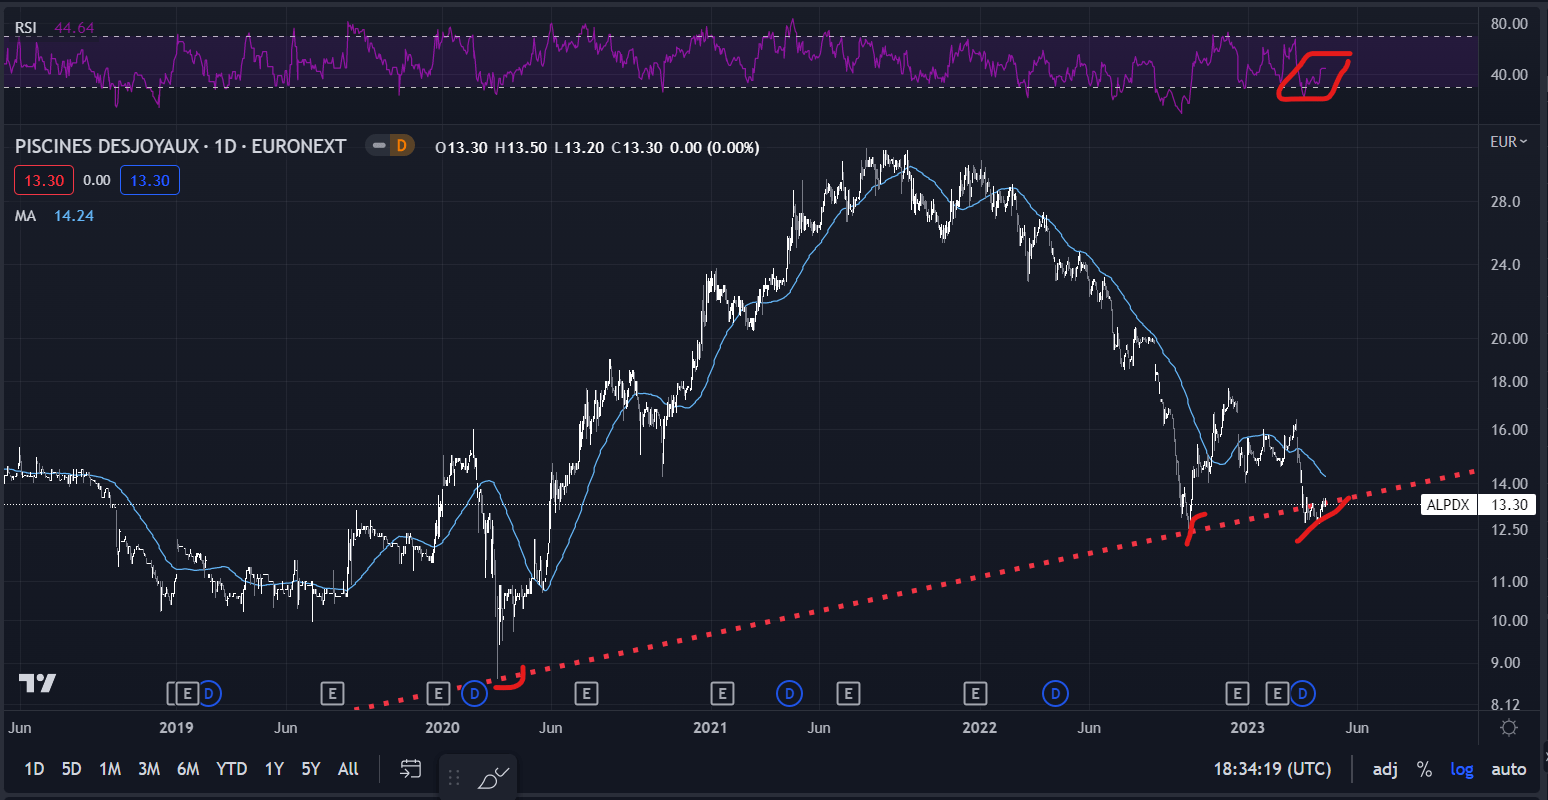
Task: Click the 28.0 price scale value
Action: [x=1504, y=202]
